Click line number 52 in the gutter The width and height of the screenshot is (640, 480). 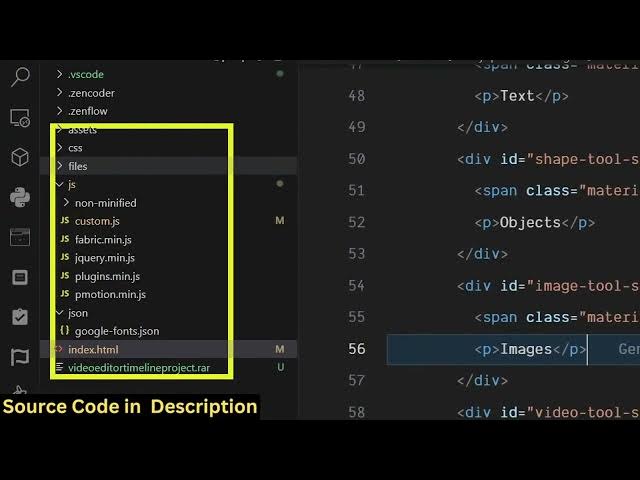(x=356, y=222)
